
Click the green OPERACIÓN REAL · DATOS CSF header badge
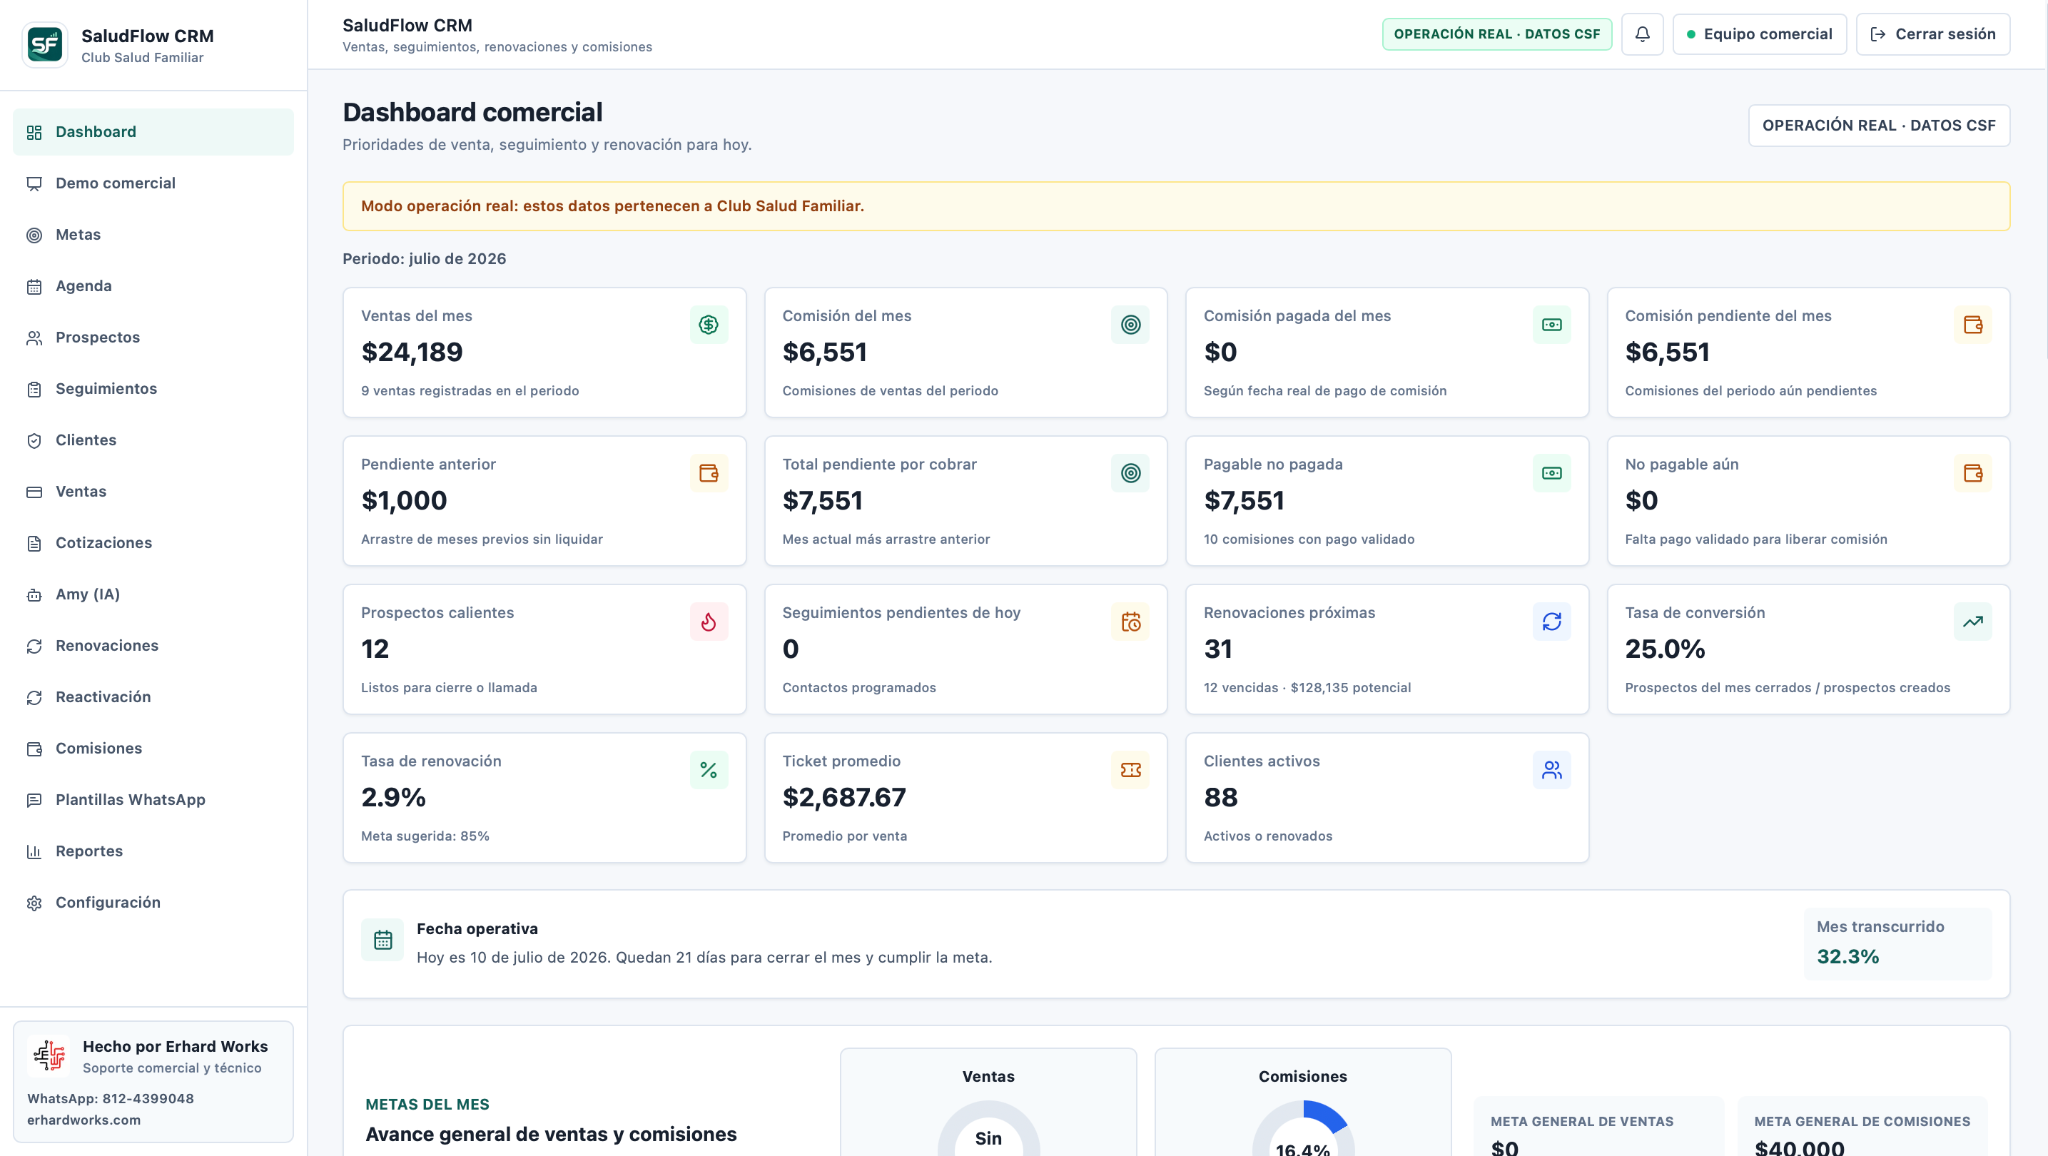tap(1496, 34)
